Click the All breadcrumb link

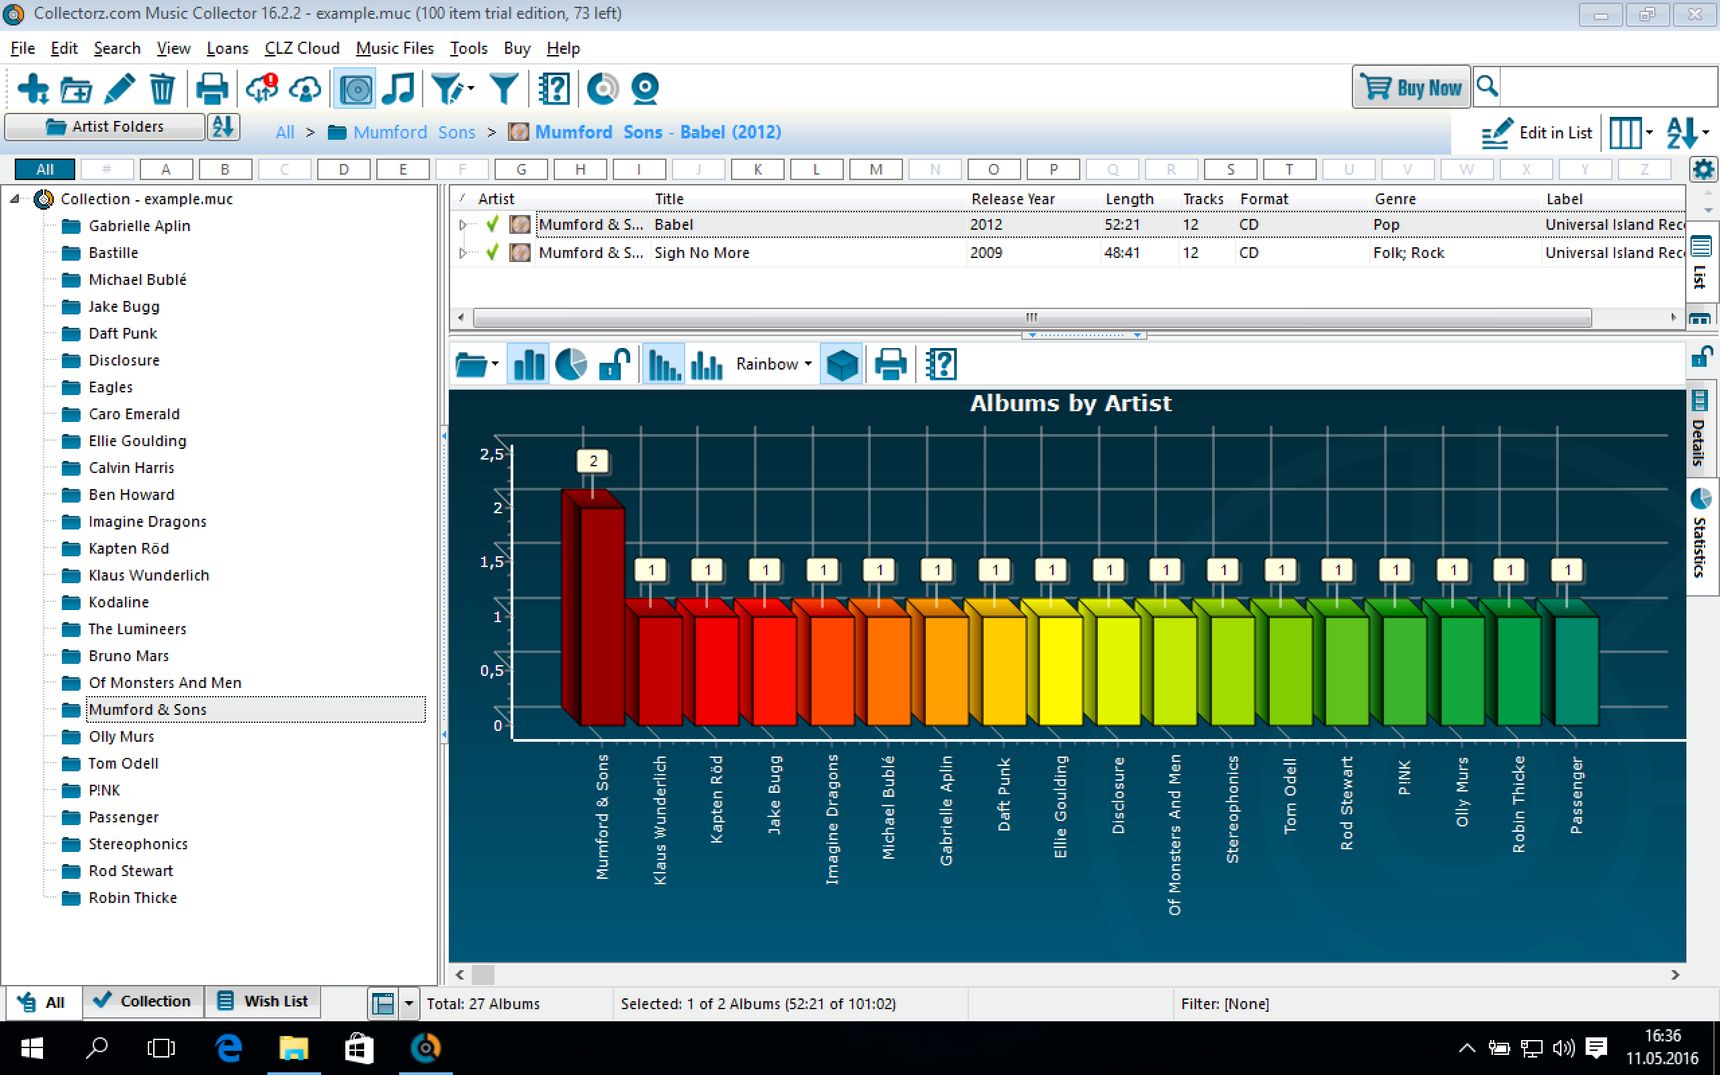tap(285, 132)
